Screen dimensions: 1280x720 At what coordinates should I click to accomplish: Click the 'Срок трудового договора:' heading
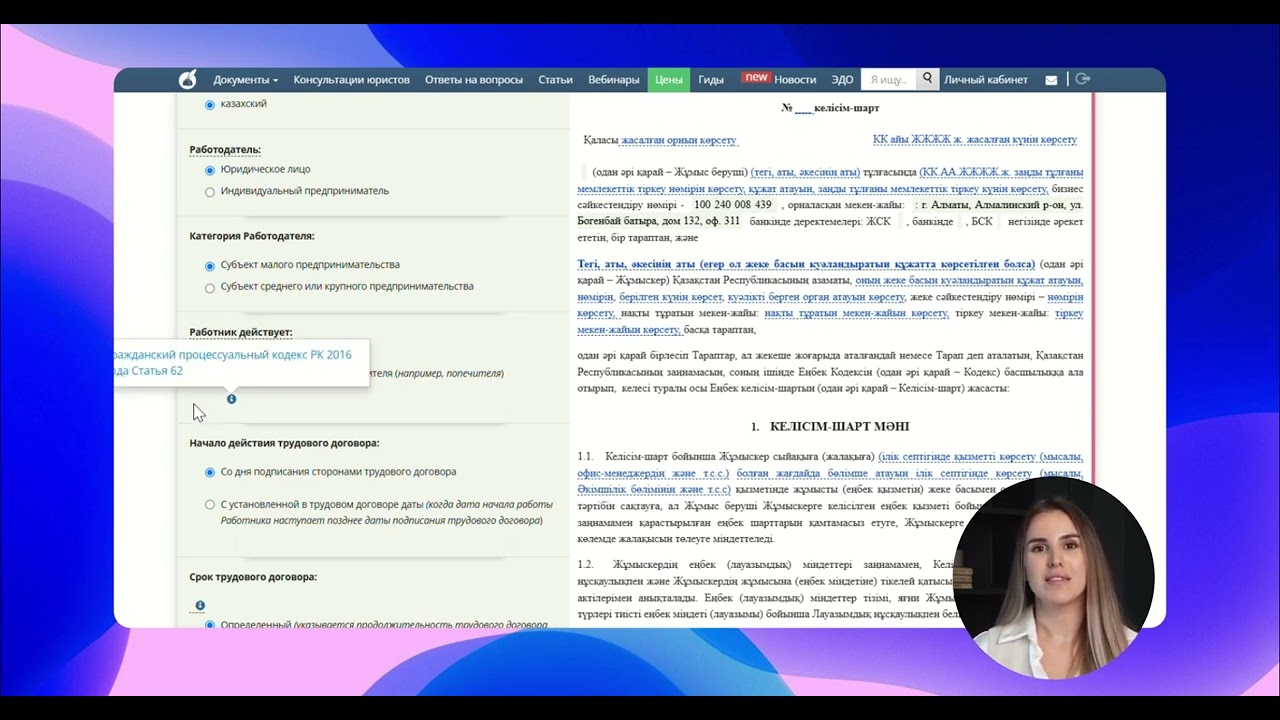[253, 577]
